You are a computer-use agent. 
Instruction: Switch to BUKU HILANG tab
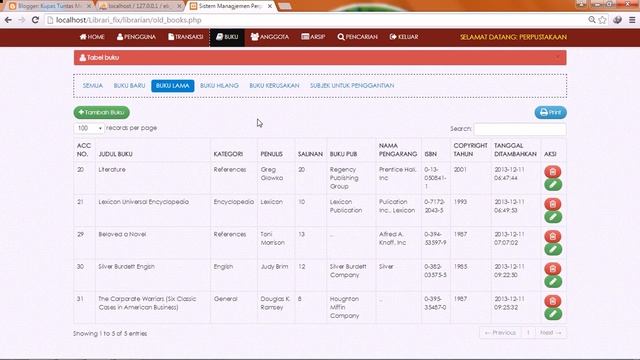pyautogui.click(x=219, y=86)
